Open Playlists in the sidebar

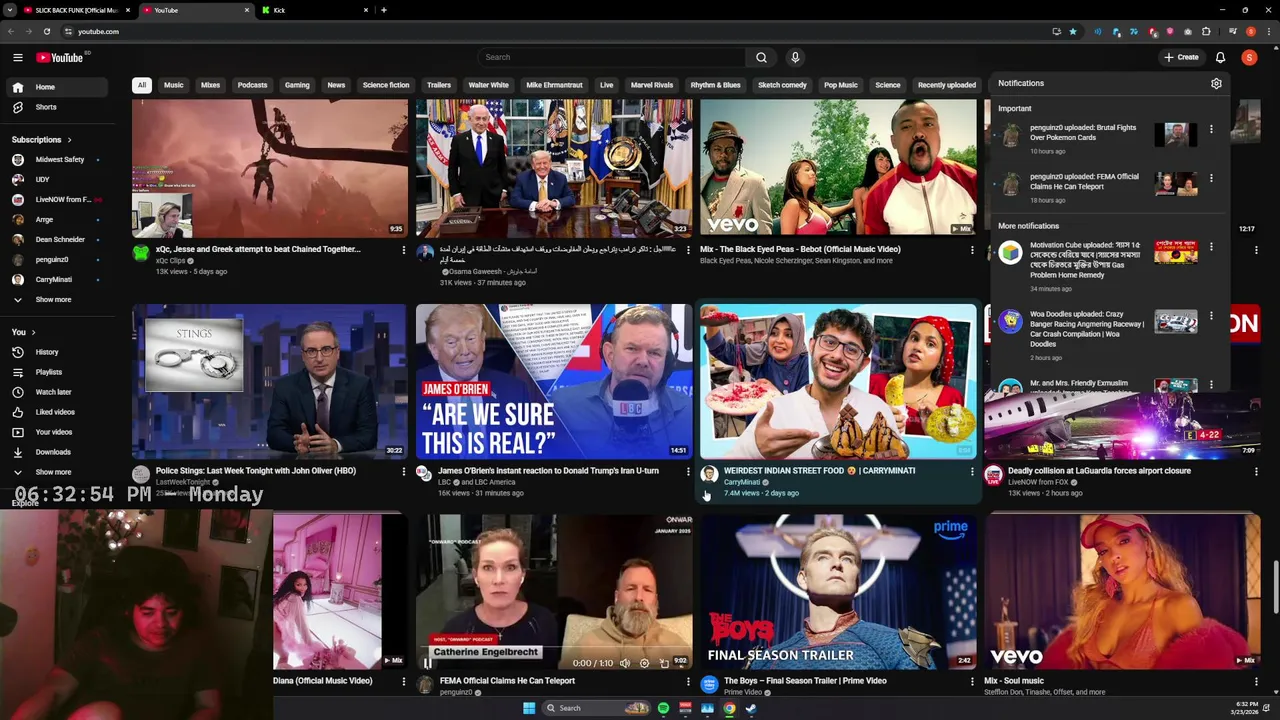tap(58, 372)
